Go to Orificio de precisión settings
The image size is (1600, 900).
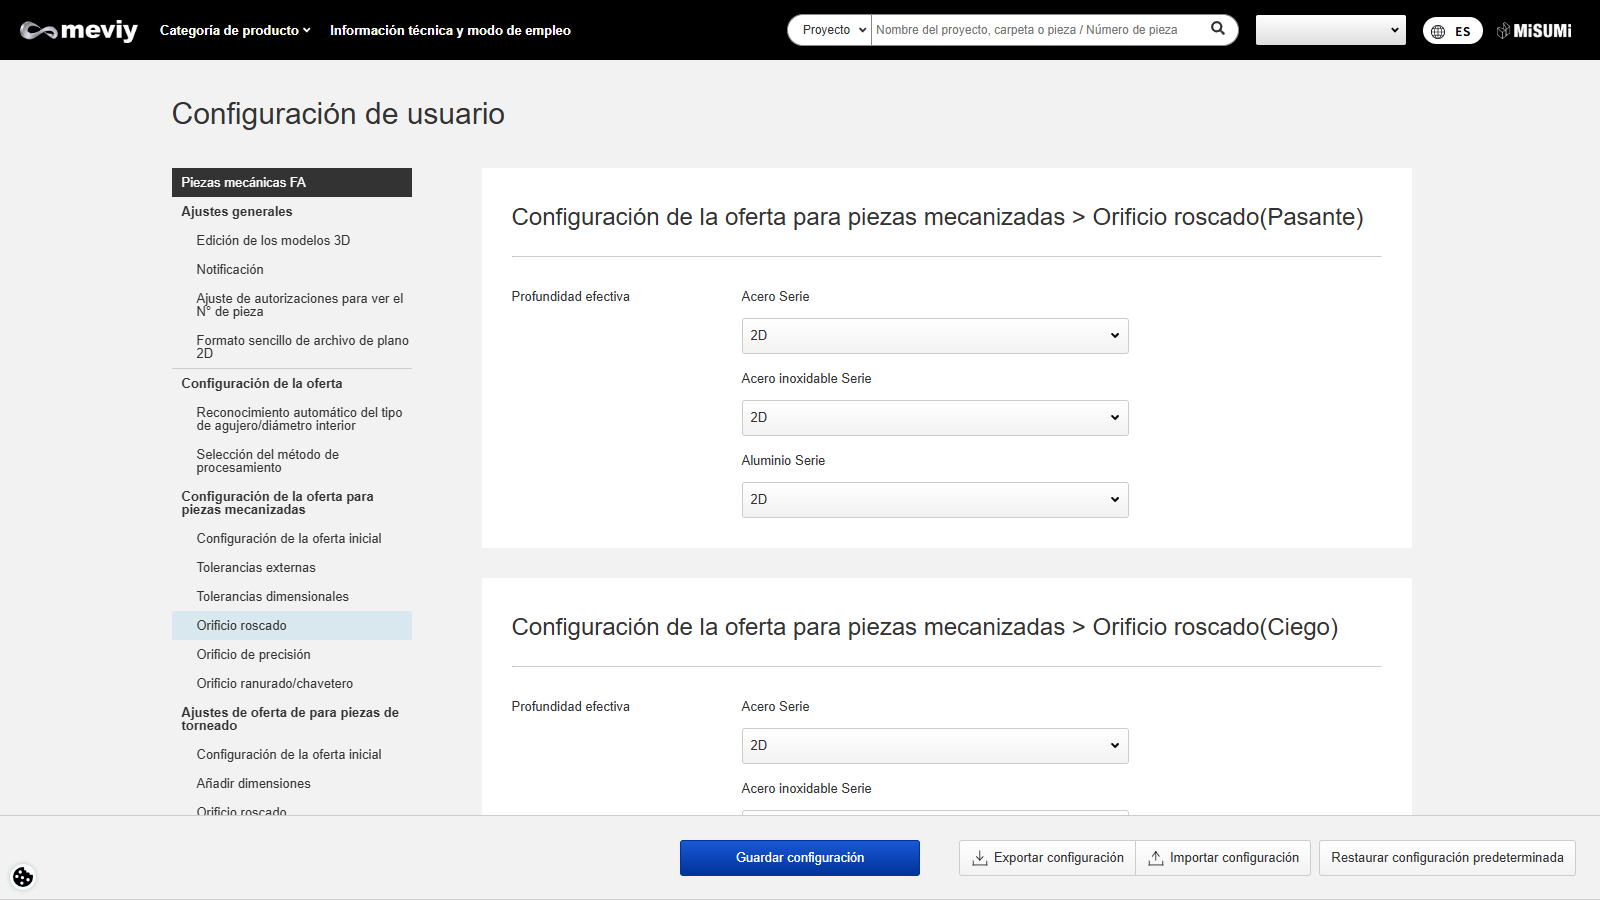pos(253,655)
